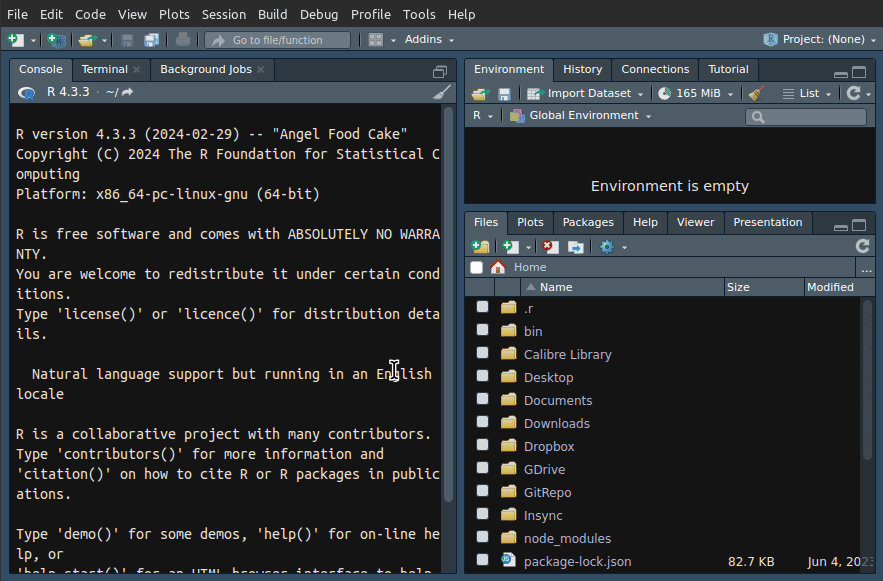Screen dimensions: 883x581
Task: Click the save workspace floppy icon
Action: pyautogui.click(x=504, y=93)
